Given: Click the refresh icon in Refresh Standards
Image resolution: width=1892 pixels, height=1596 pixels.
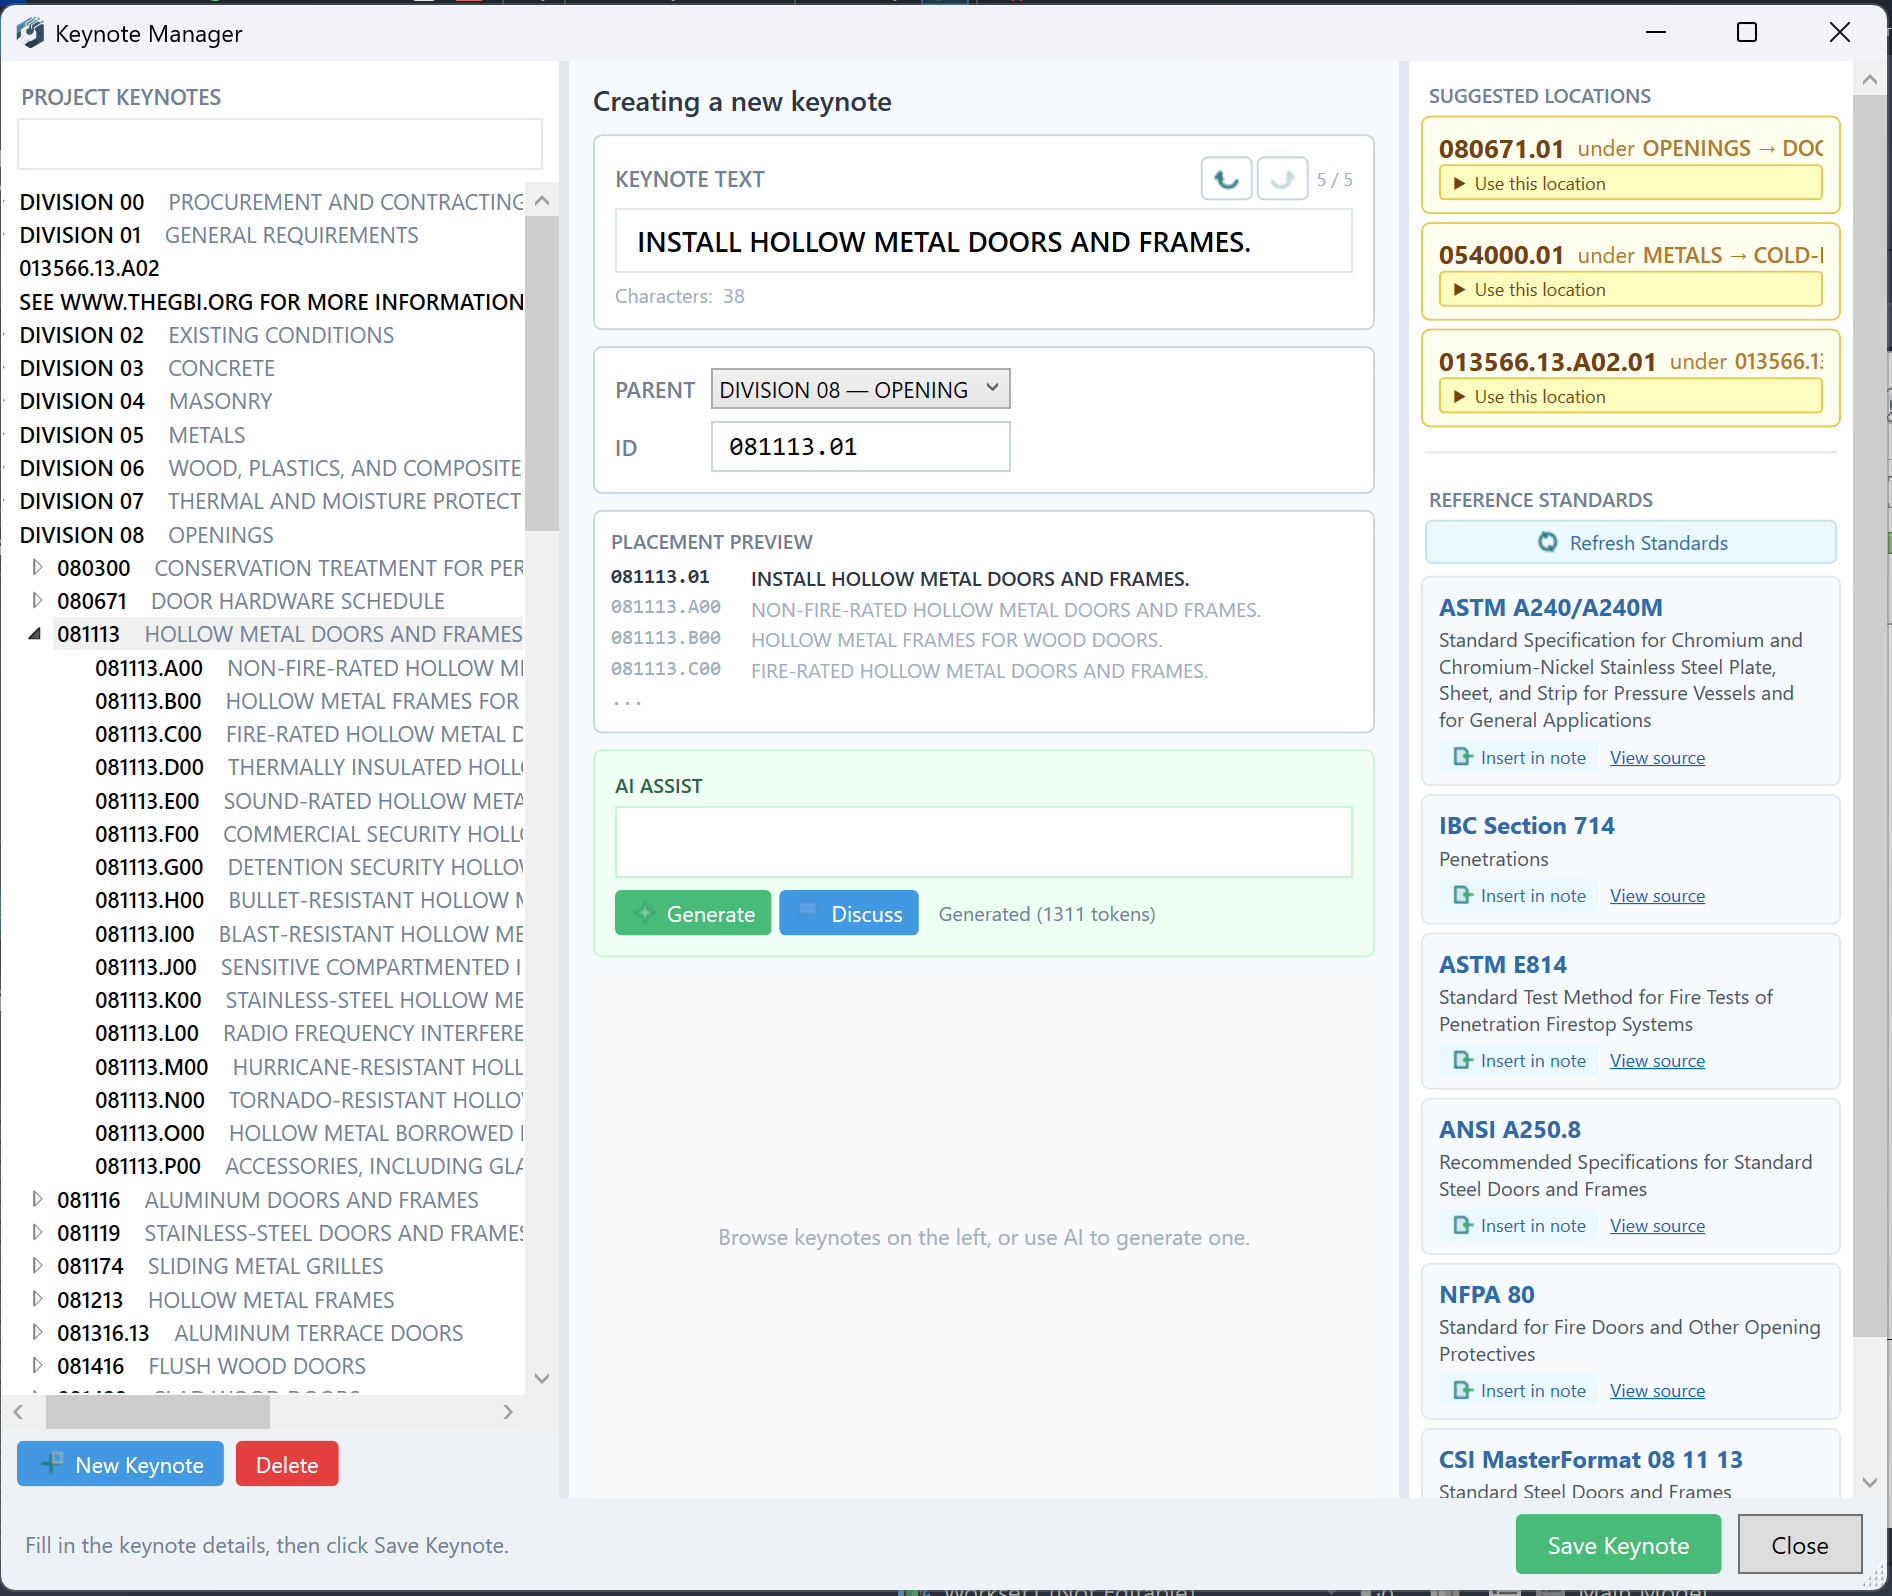Looking at the screenshot, I should click(1548, 542).
